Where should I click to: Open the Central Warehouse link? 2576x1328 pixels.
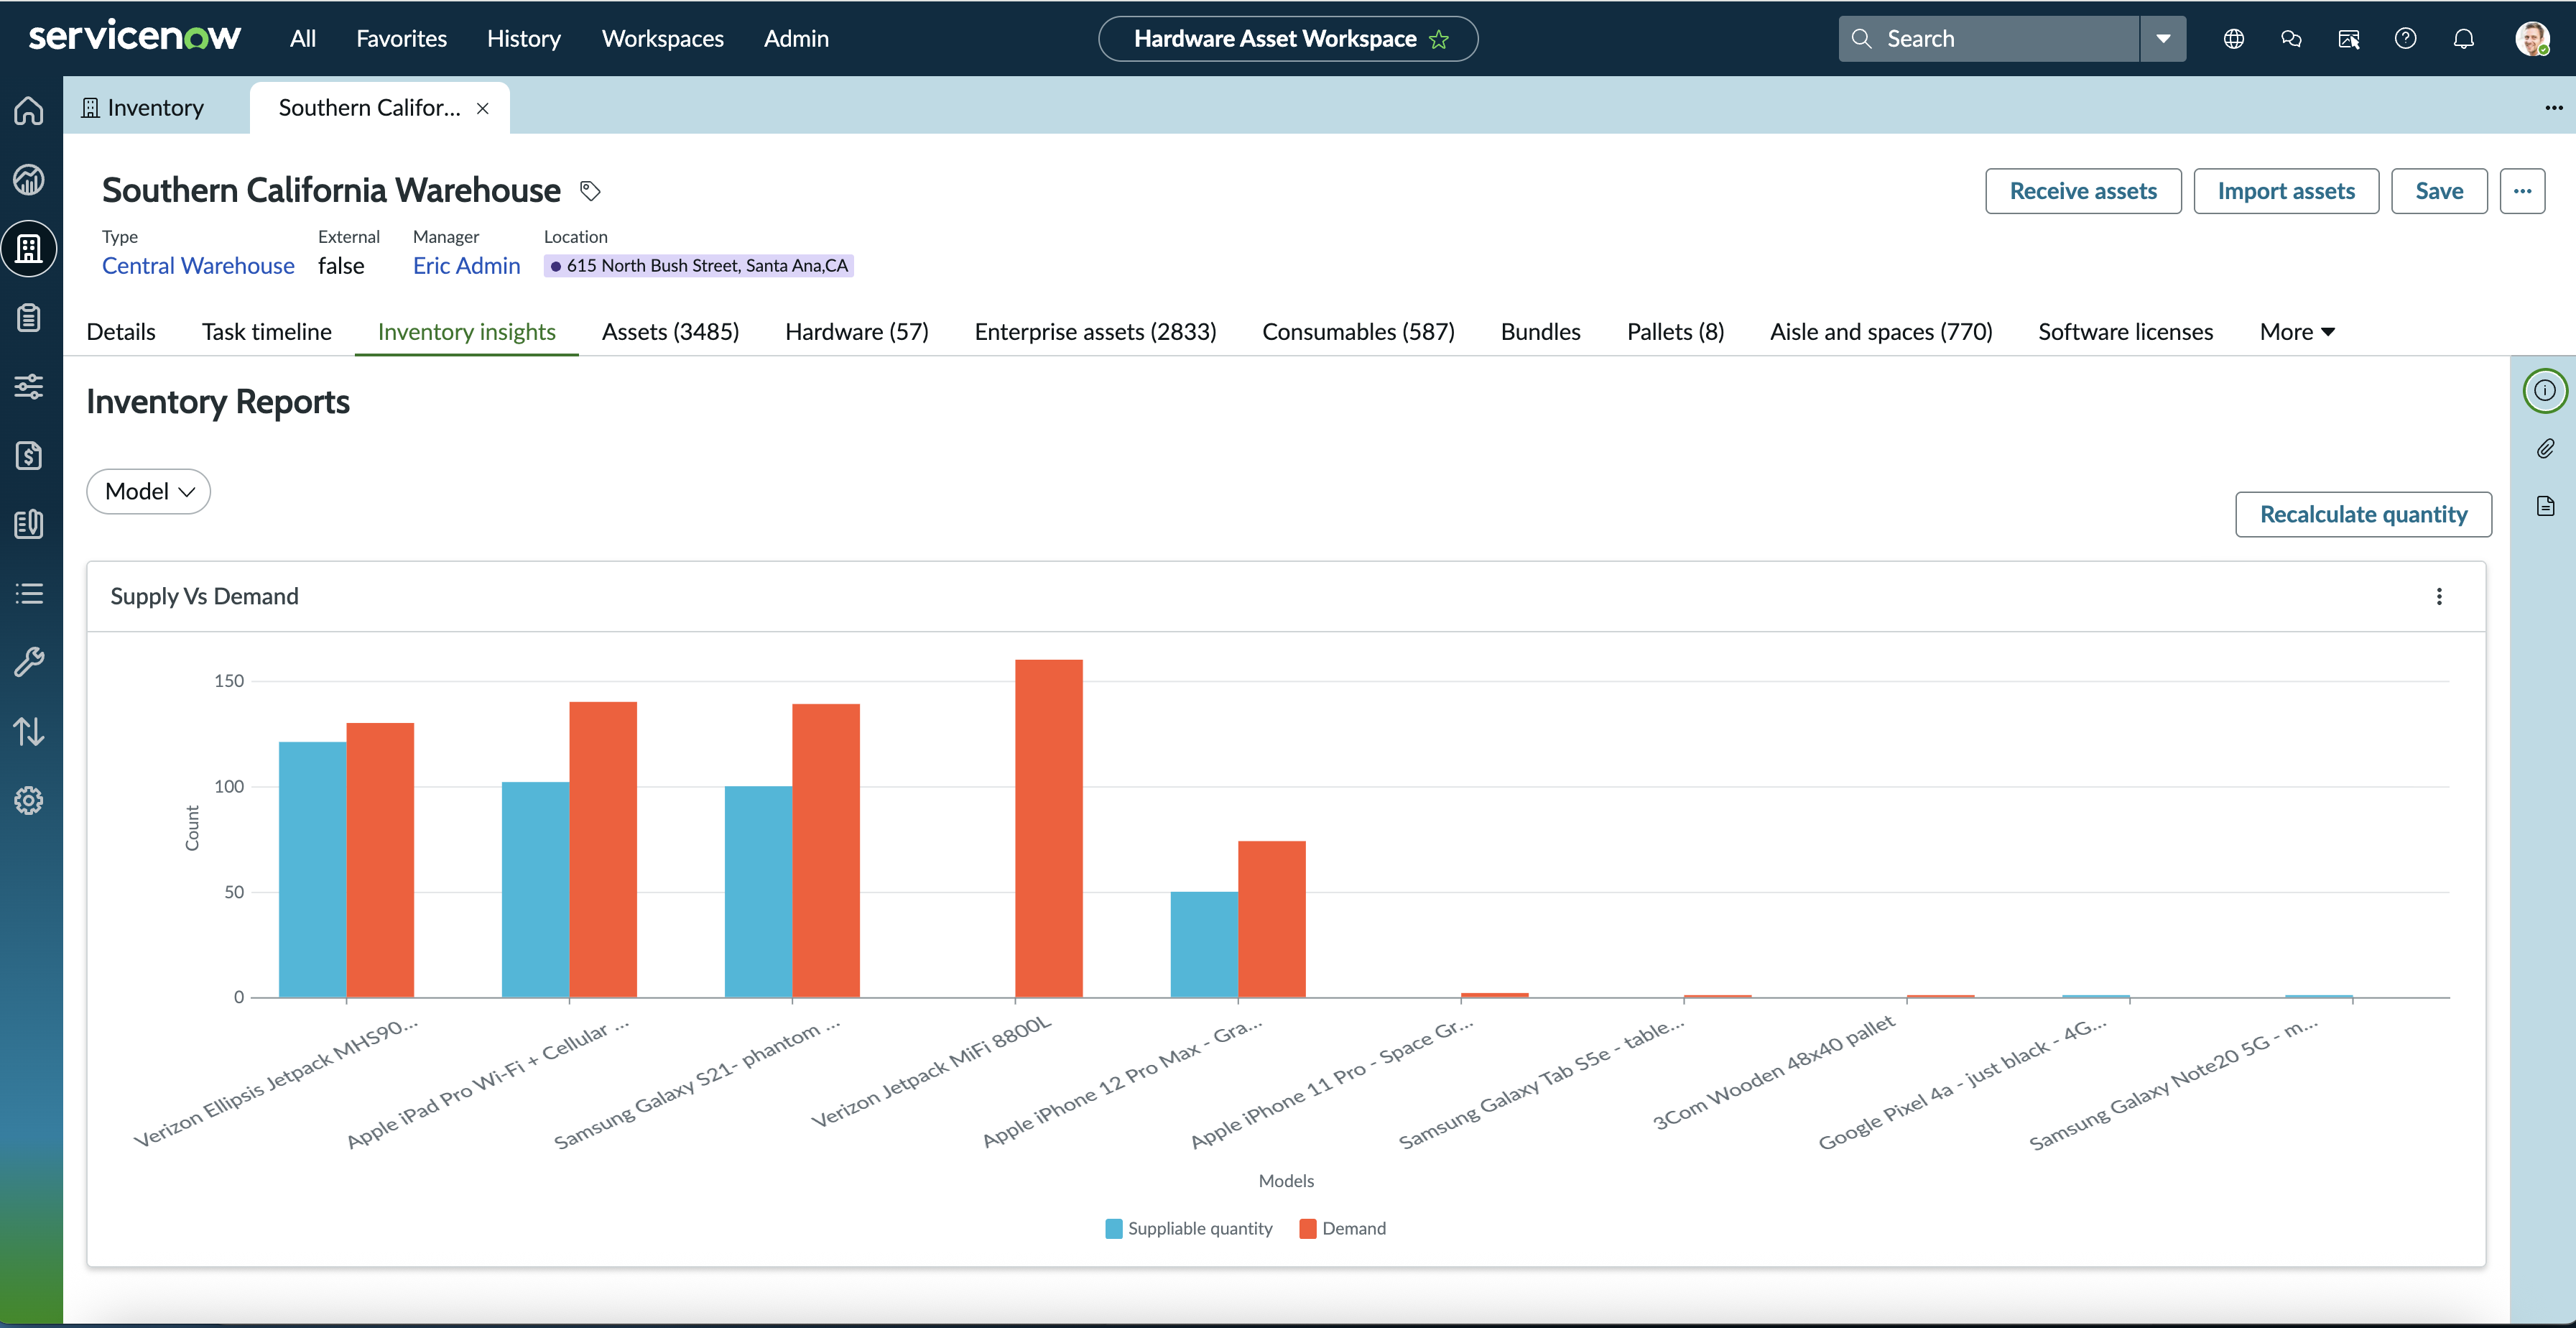click(x=198, y=266)
